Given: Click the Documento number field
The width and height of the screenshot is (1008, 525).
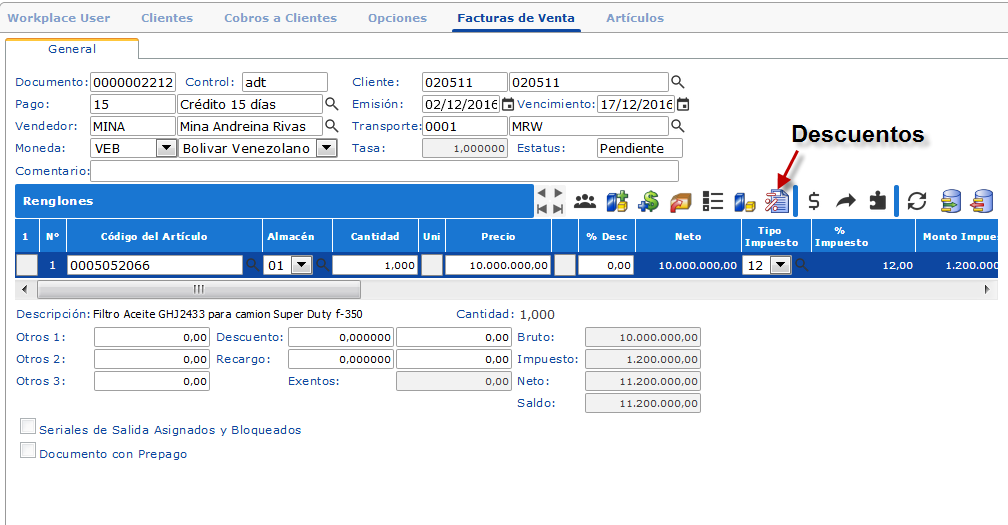Looking at the screenshot, I should point(133,82).
